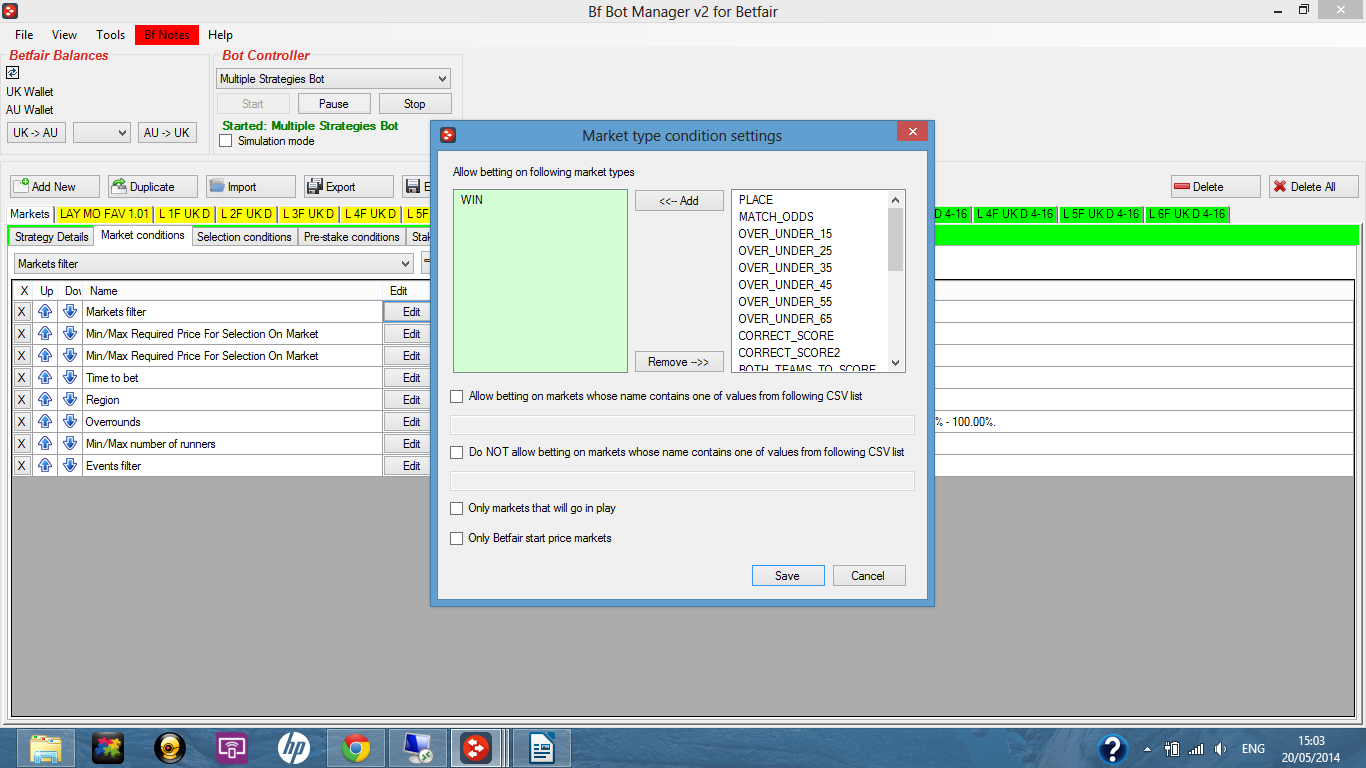
Task: Select the L 6F UK D 4-16 strategy tab
Action: click(1186, 214)
